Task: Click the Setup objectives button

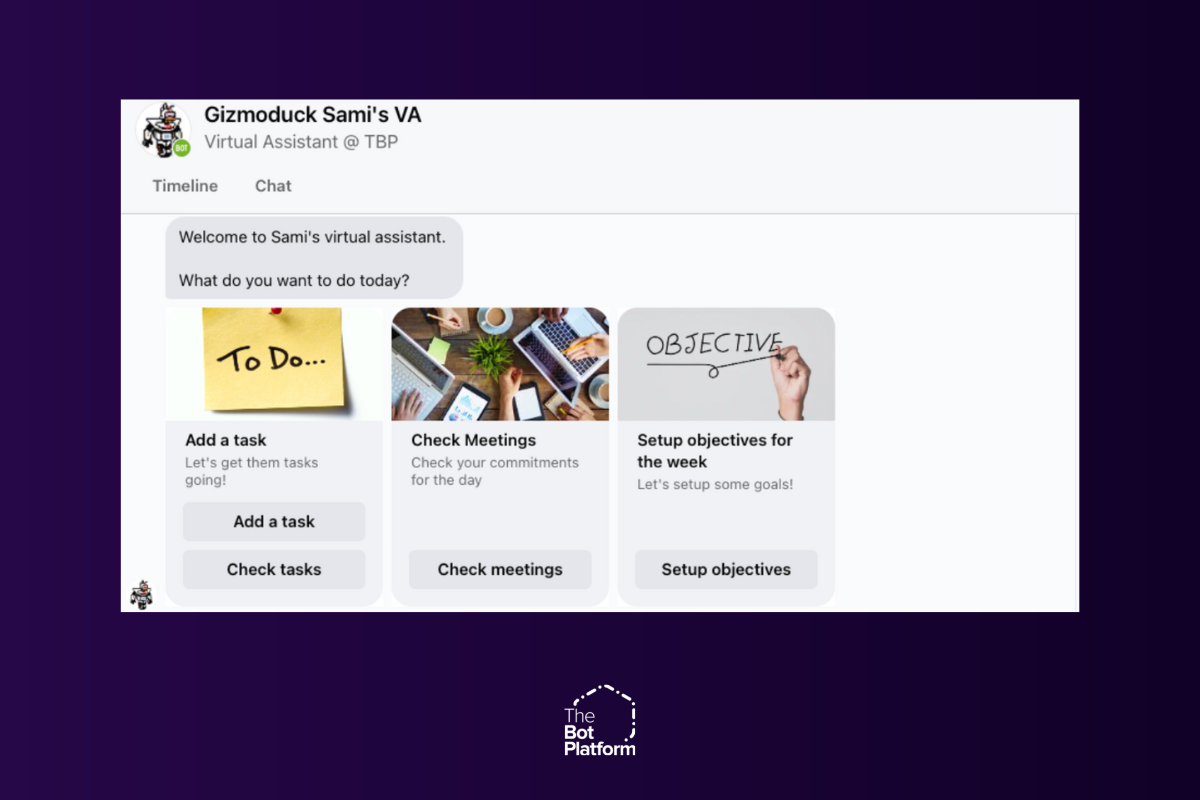Action: tap(726, 569)
